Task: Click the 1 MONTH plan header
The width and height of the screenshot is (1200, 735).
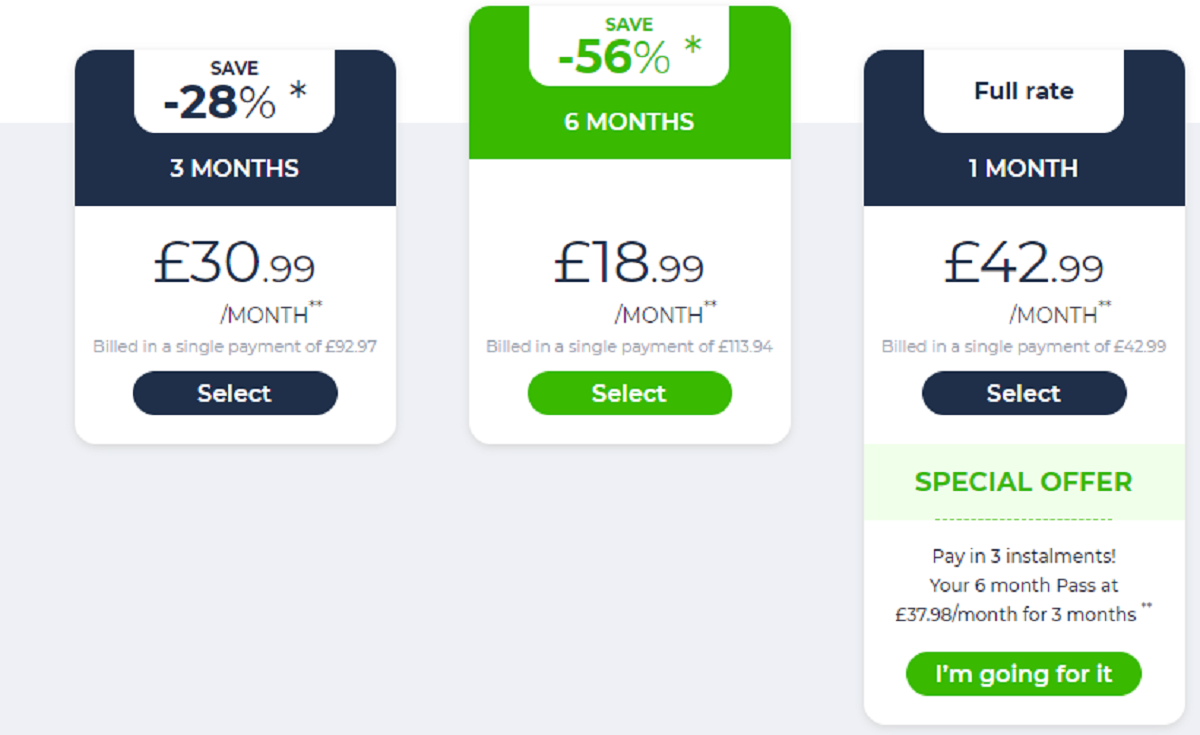Action: (1023, 168)
